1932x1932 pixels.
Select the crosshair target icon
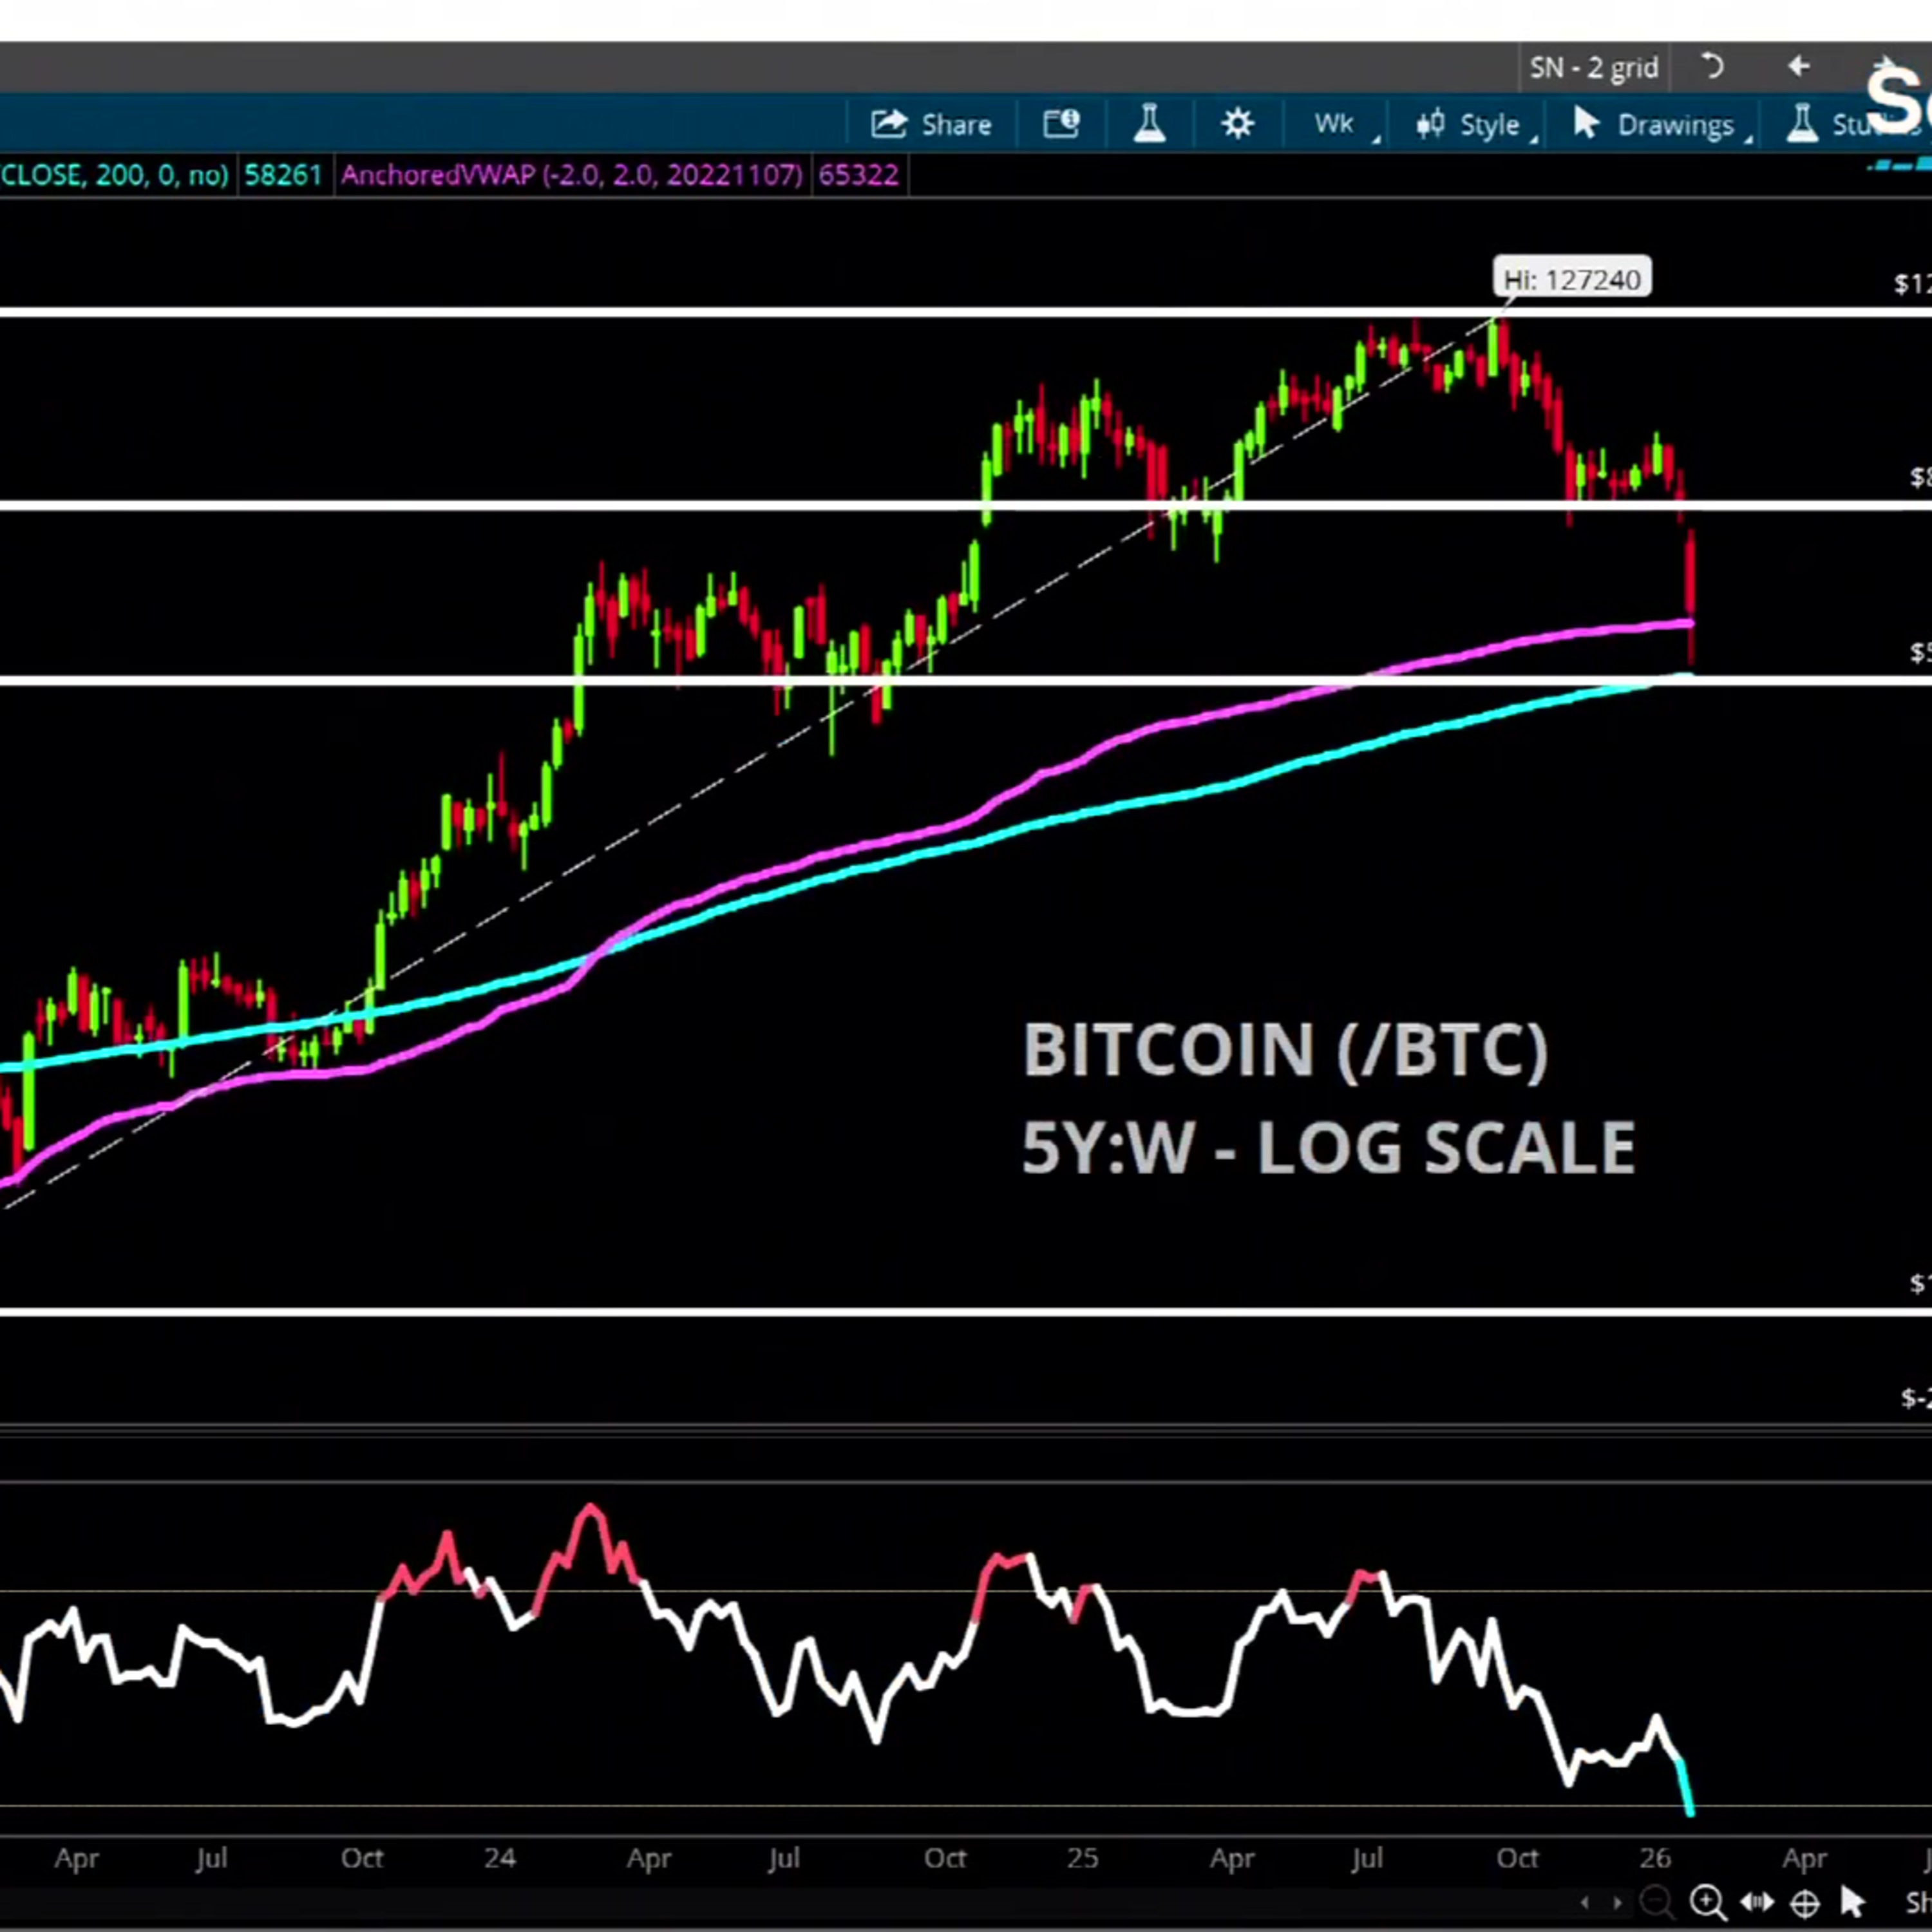(x=1804, y=1902)
